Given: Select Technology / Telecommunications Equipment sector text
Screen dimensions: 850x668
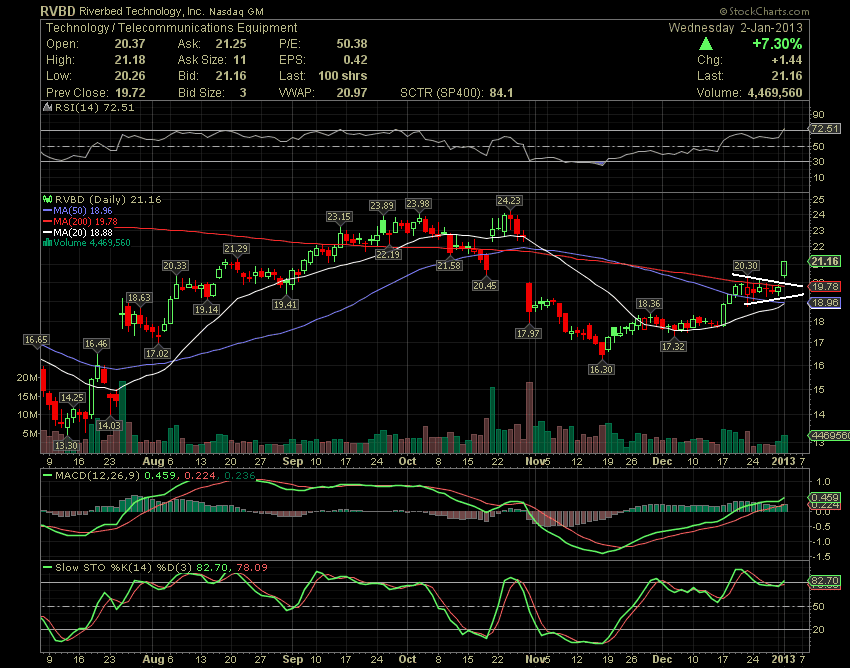Looking at the screenshot, I should coord(171,28).
